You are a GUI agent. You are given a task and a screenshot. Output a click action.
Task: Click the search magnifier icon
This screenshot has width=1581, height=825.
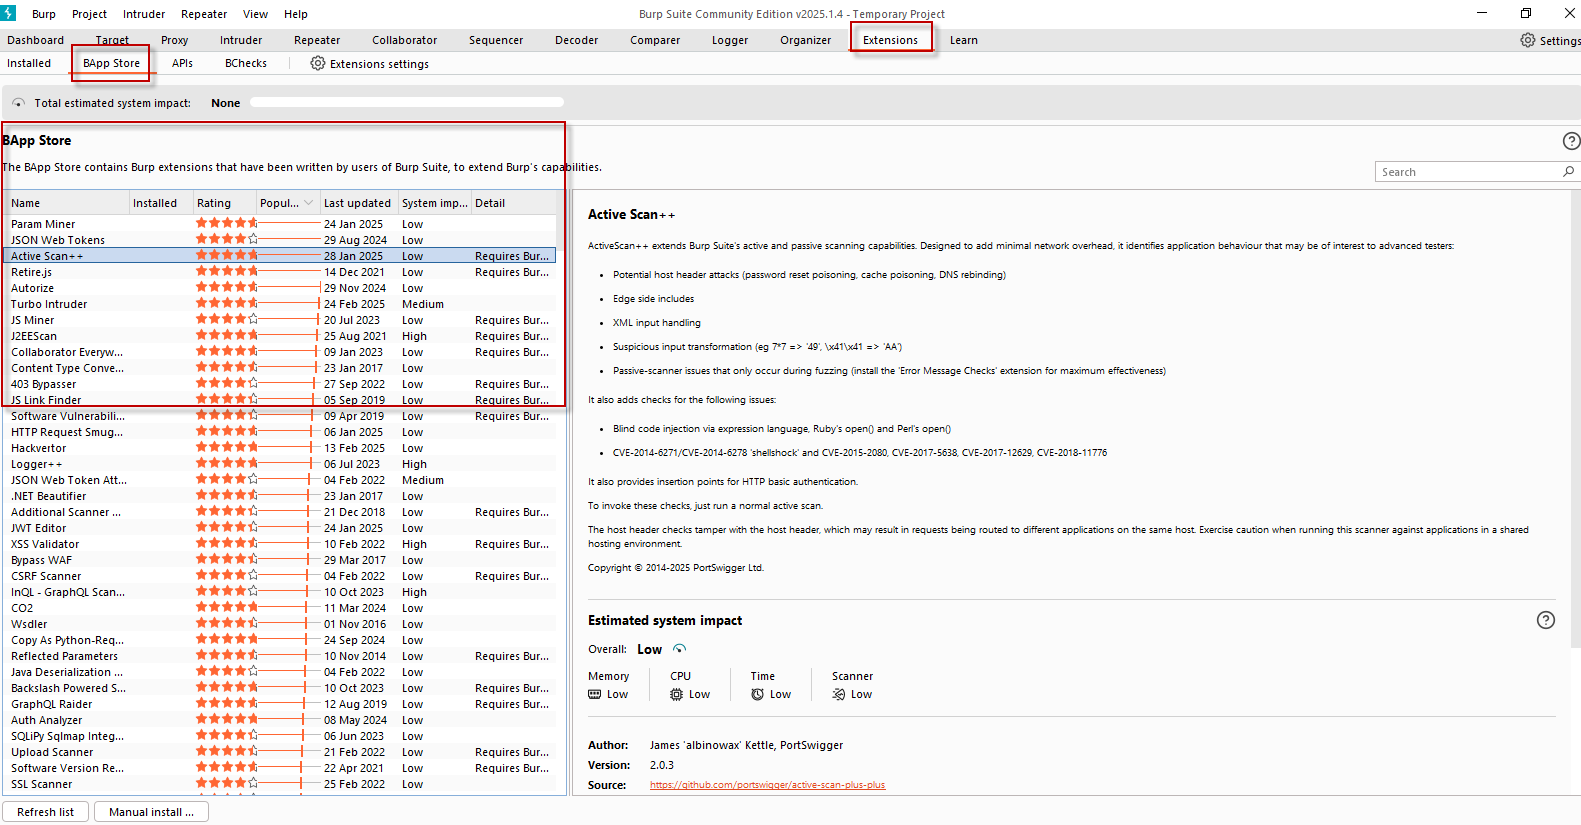pyautogui.click(x=1568, y=172)
